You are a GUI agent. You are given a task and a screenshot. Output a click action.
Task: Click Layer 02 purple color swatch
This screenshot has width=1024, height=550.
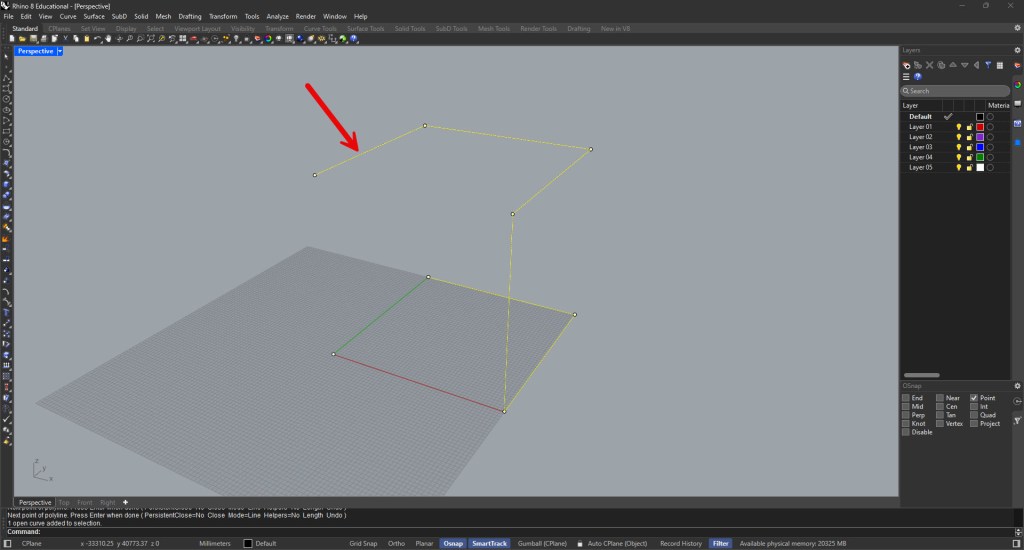[x=980, y=137]
